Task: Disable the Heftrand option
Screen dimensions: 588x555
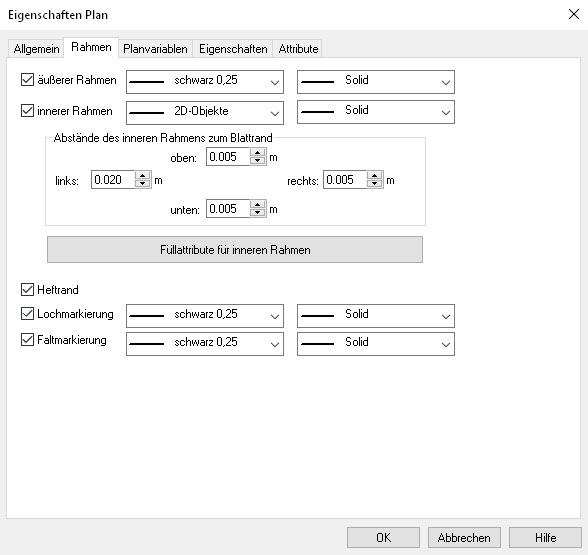Action: pos(27,290)
